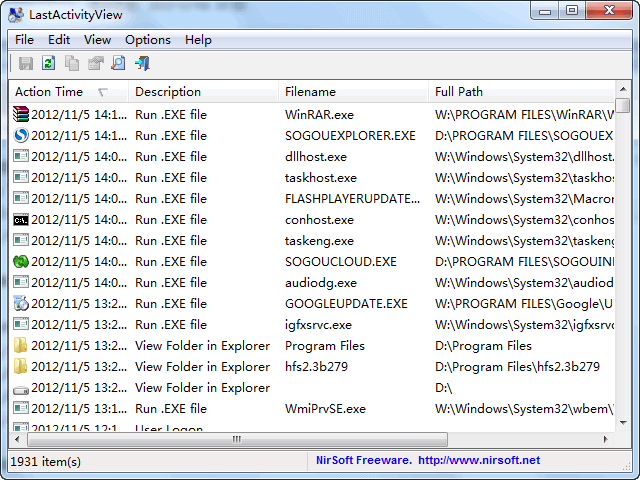Click the Refresh toolbar icon
640x480 pixels.
point(49,63)
